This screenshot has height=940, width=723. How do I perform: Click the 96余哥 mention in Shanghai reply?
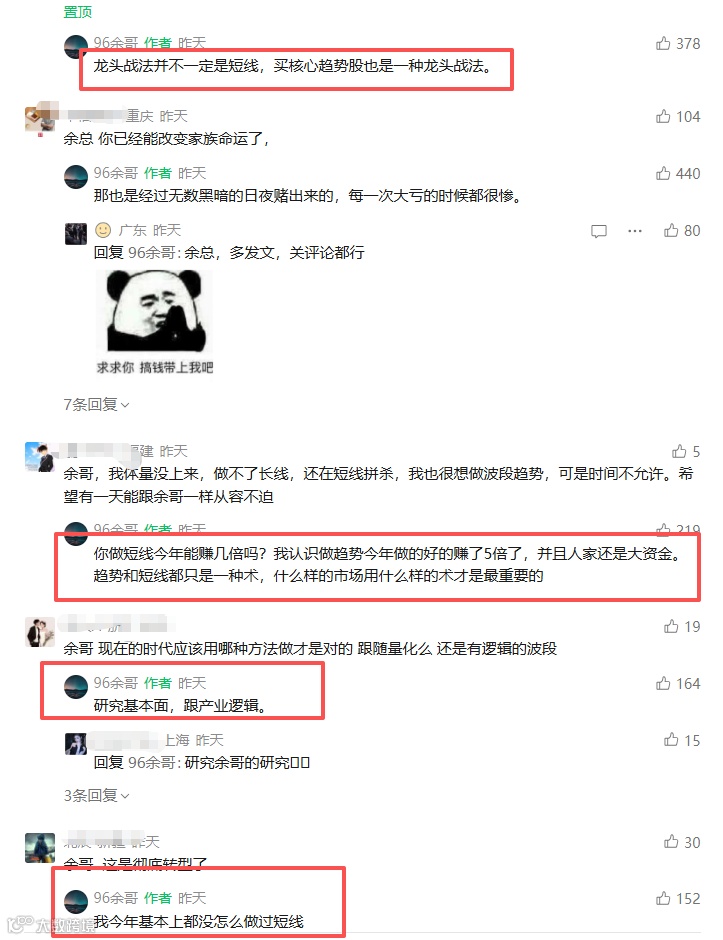click(152, 763)
